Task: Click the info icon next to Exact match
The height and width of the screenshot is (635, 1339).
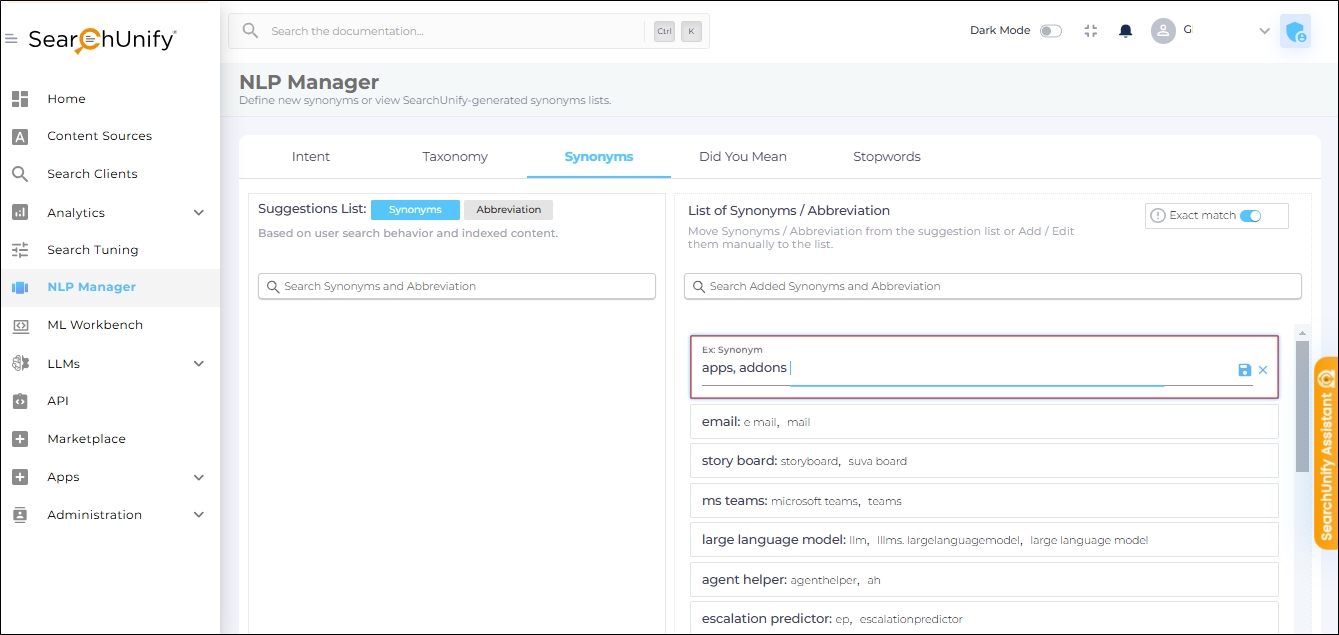Action: [x=1158, y=216]
